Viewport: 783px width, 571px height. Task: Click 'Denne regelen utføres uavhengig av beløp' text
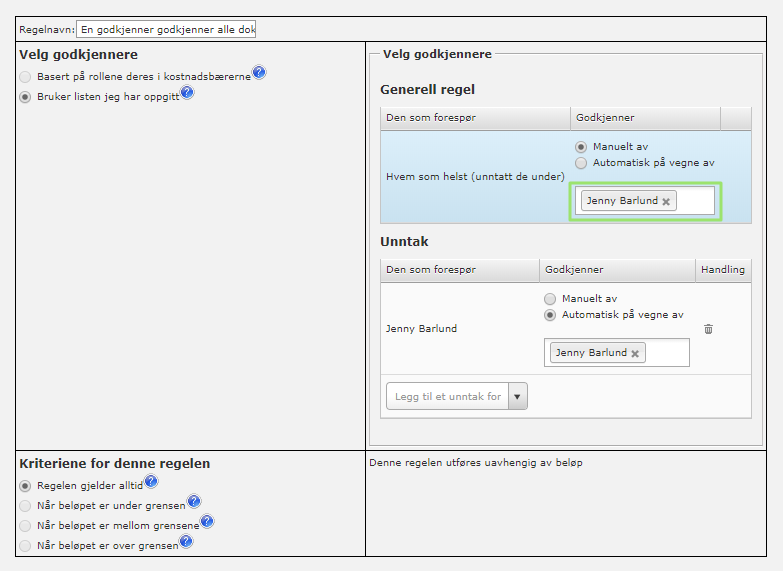(x=476, y=463)
